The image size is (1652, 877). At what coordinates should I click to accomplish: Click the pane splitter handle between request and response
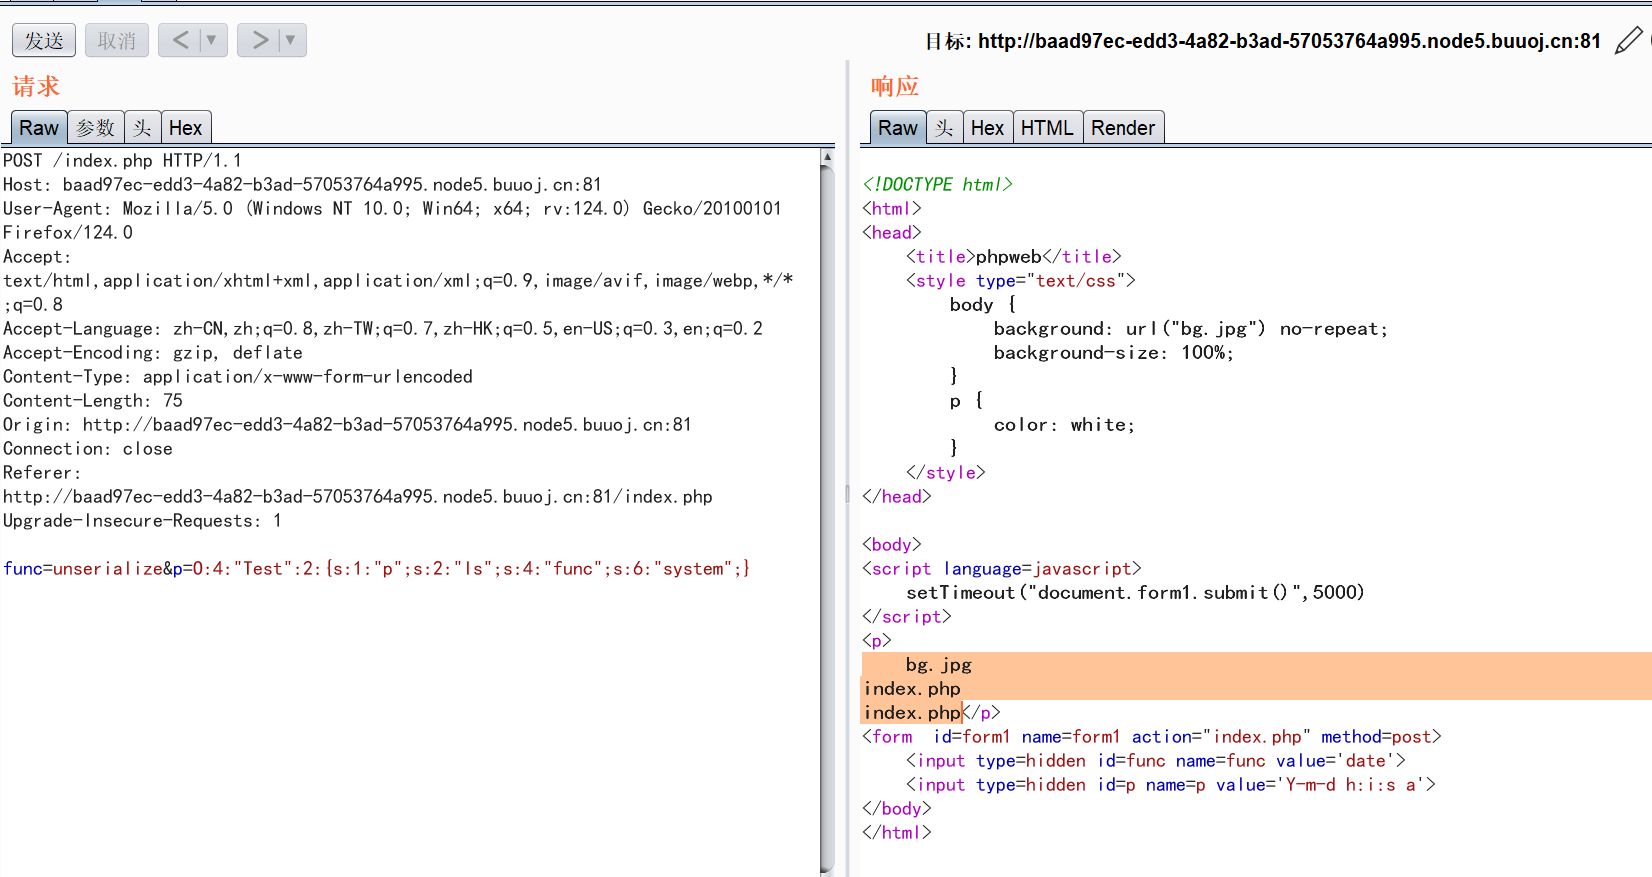click(847, 493)
